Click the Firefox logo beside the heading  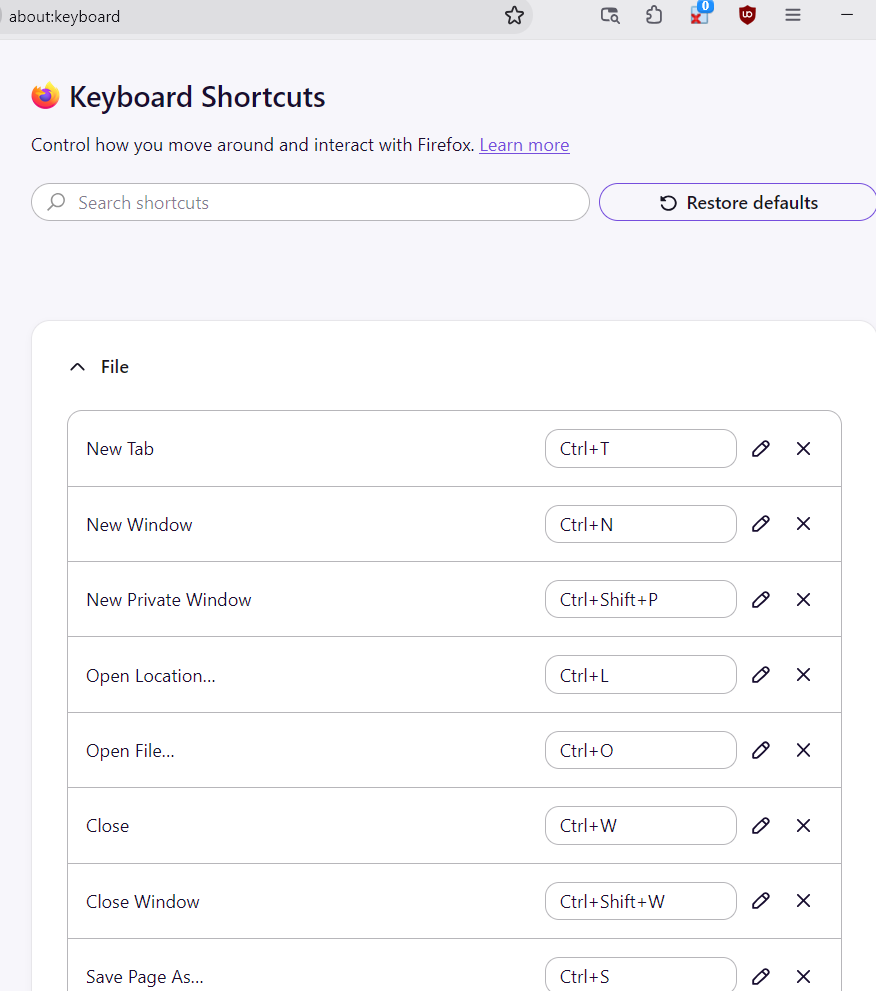click(x=46, y=96)
